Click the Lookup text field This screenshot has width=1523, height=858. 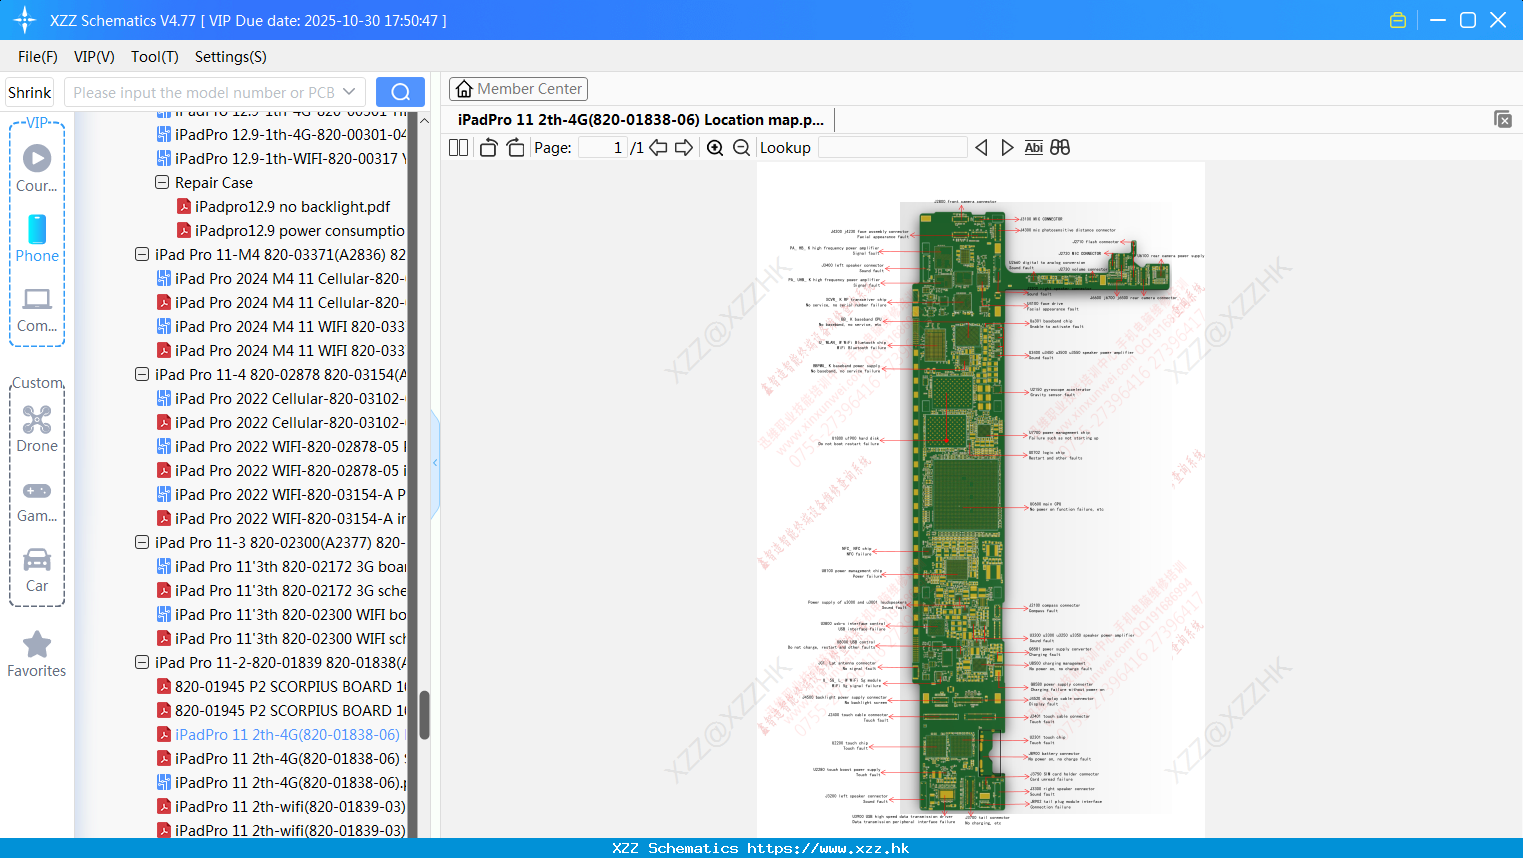click(x=892, y=148)
